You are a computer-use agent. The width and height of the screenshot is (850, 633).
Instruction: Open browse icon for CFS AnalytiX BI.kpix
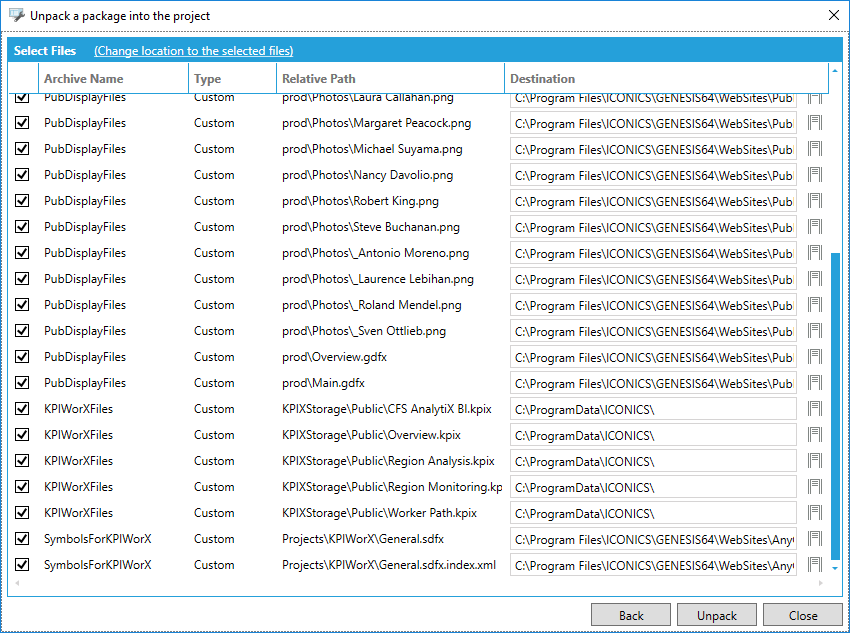[814, 409]
